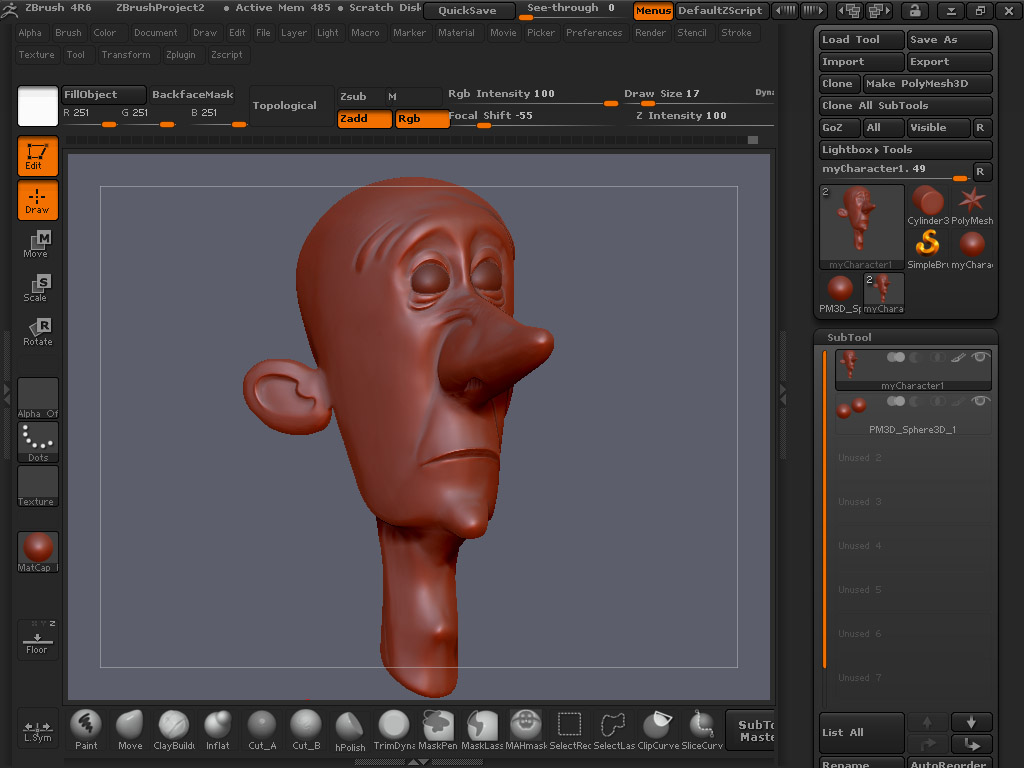Select the TrimDynamic brush
1024x768 pixels.
pyautogui.click(x=394, y=729)
